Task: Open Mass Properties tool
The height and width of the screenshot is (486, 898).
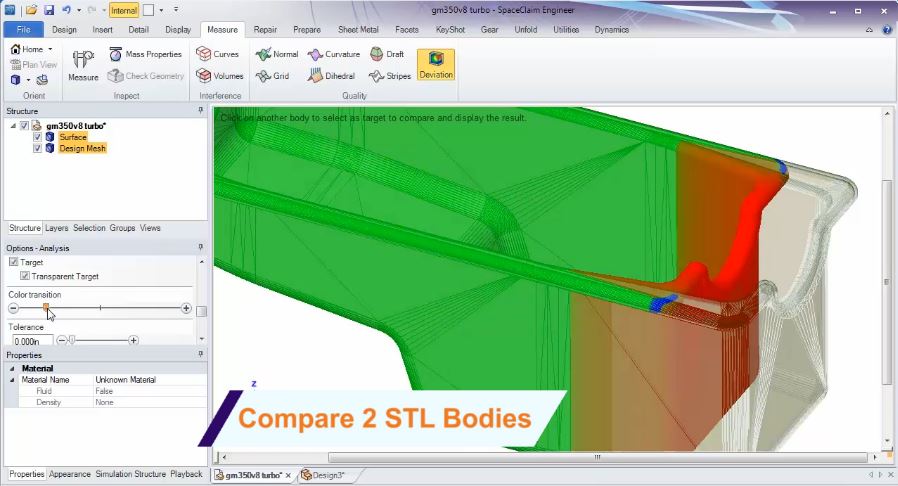Action: 145,54
